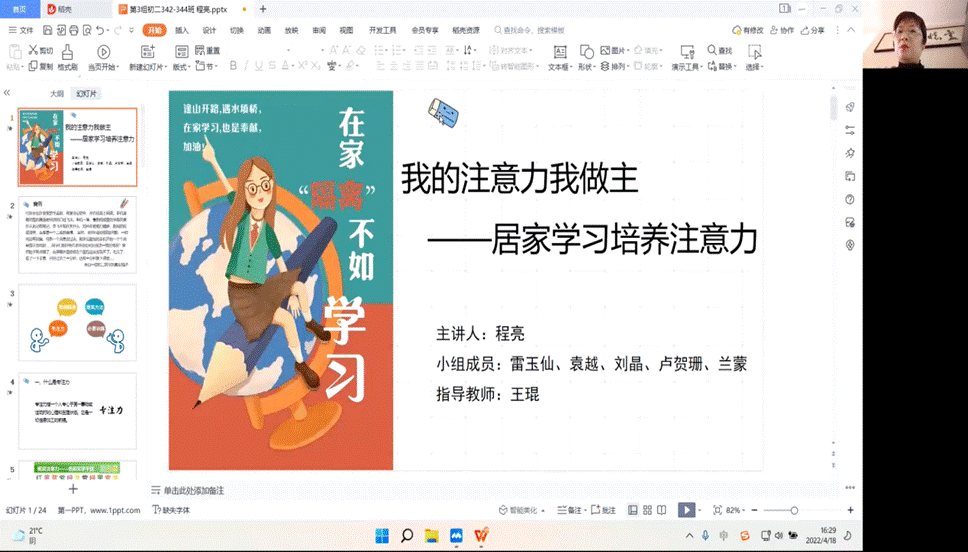
Task: Toggle Underline formatting
Action: [259, 65]
